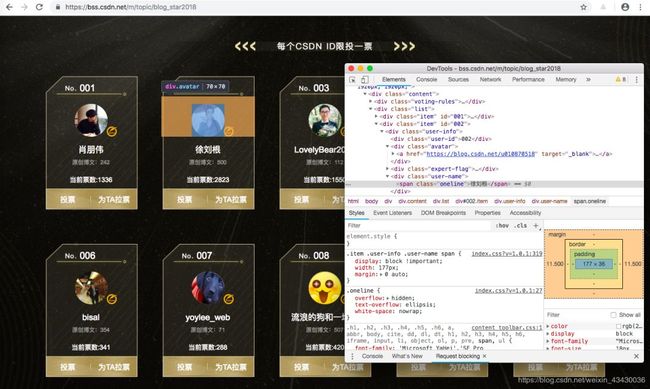The height and width of the screenshot is (389, 650).
Task: Open the Network panel tab
Action: coord(490,79)
